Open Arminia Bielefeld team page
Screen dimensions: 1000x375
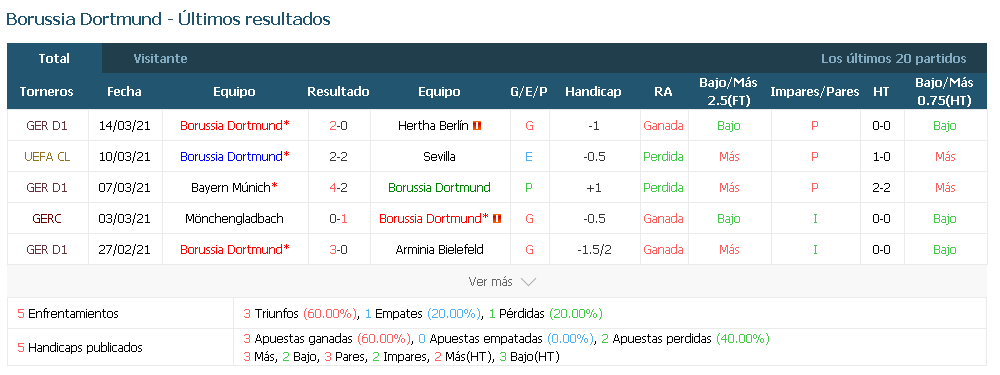tap(439, 249)
